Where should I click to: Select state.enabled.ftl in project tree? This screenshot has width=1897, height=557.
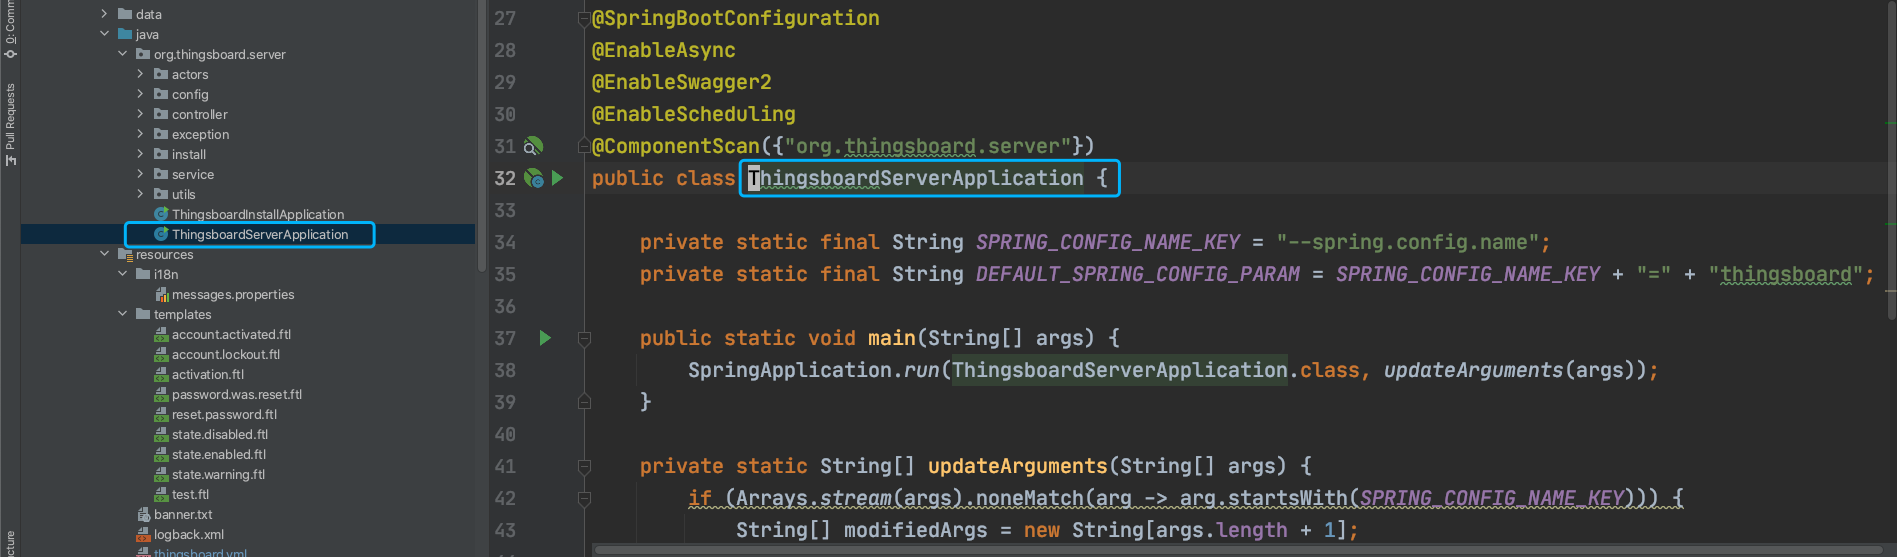(x=219, y=454)
